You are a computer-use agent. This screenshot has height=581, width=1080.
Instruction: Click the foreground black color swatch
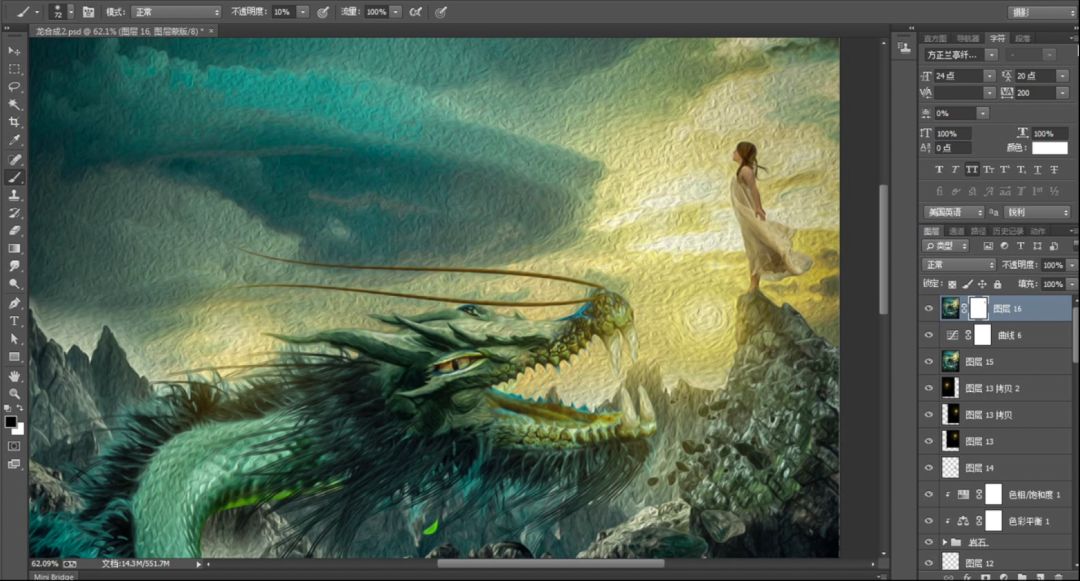tap(10, 422)
